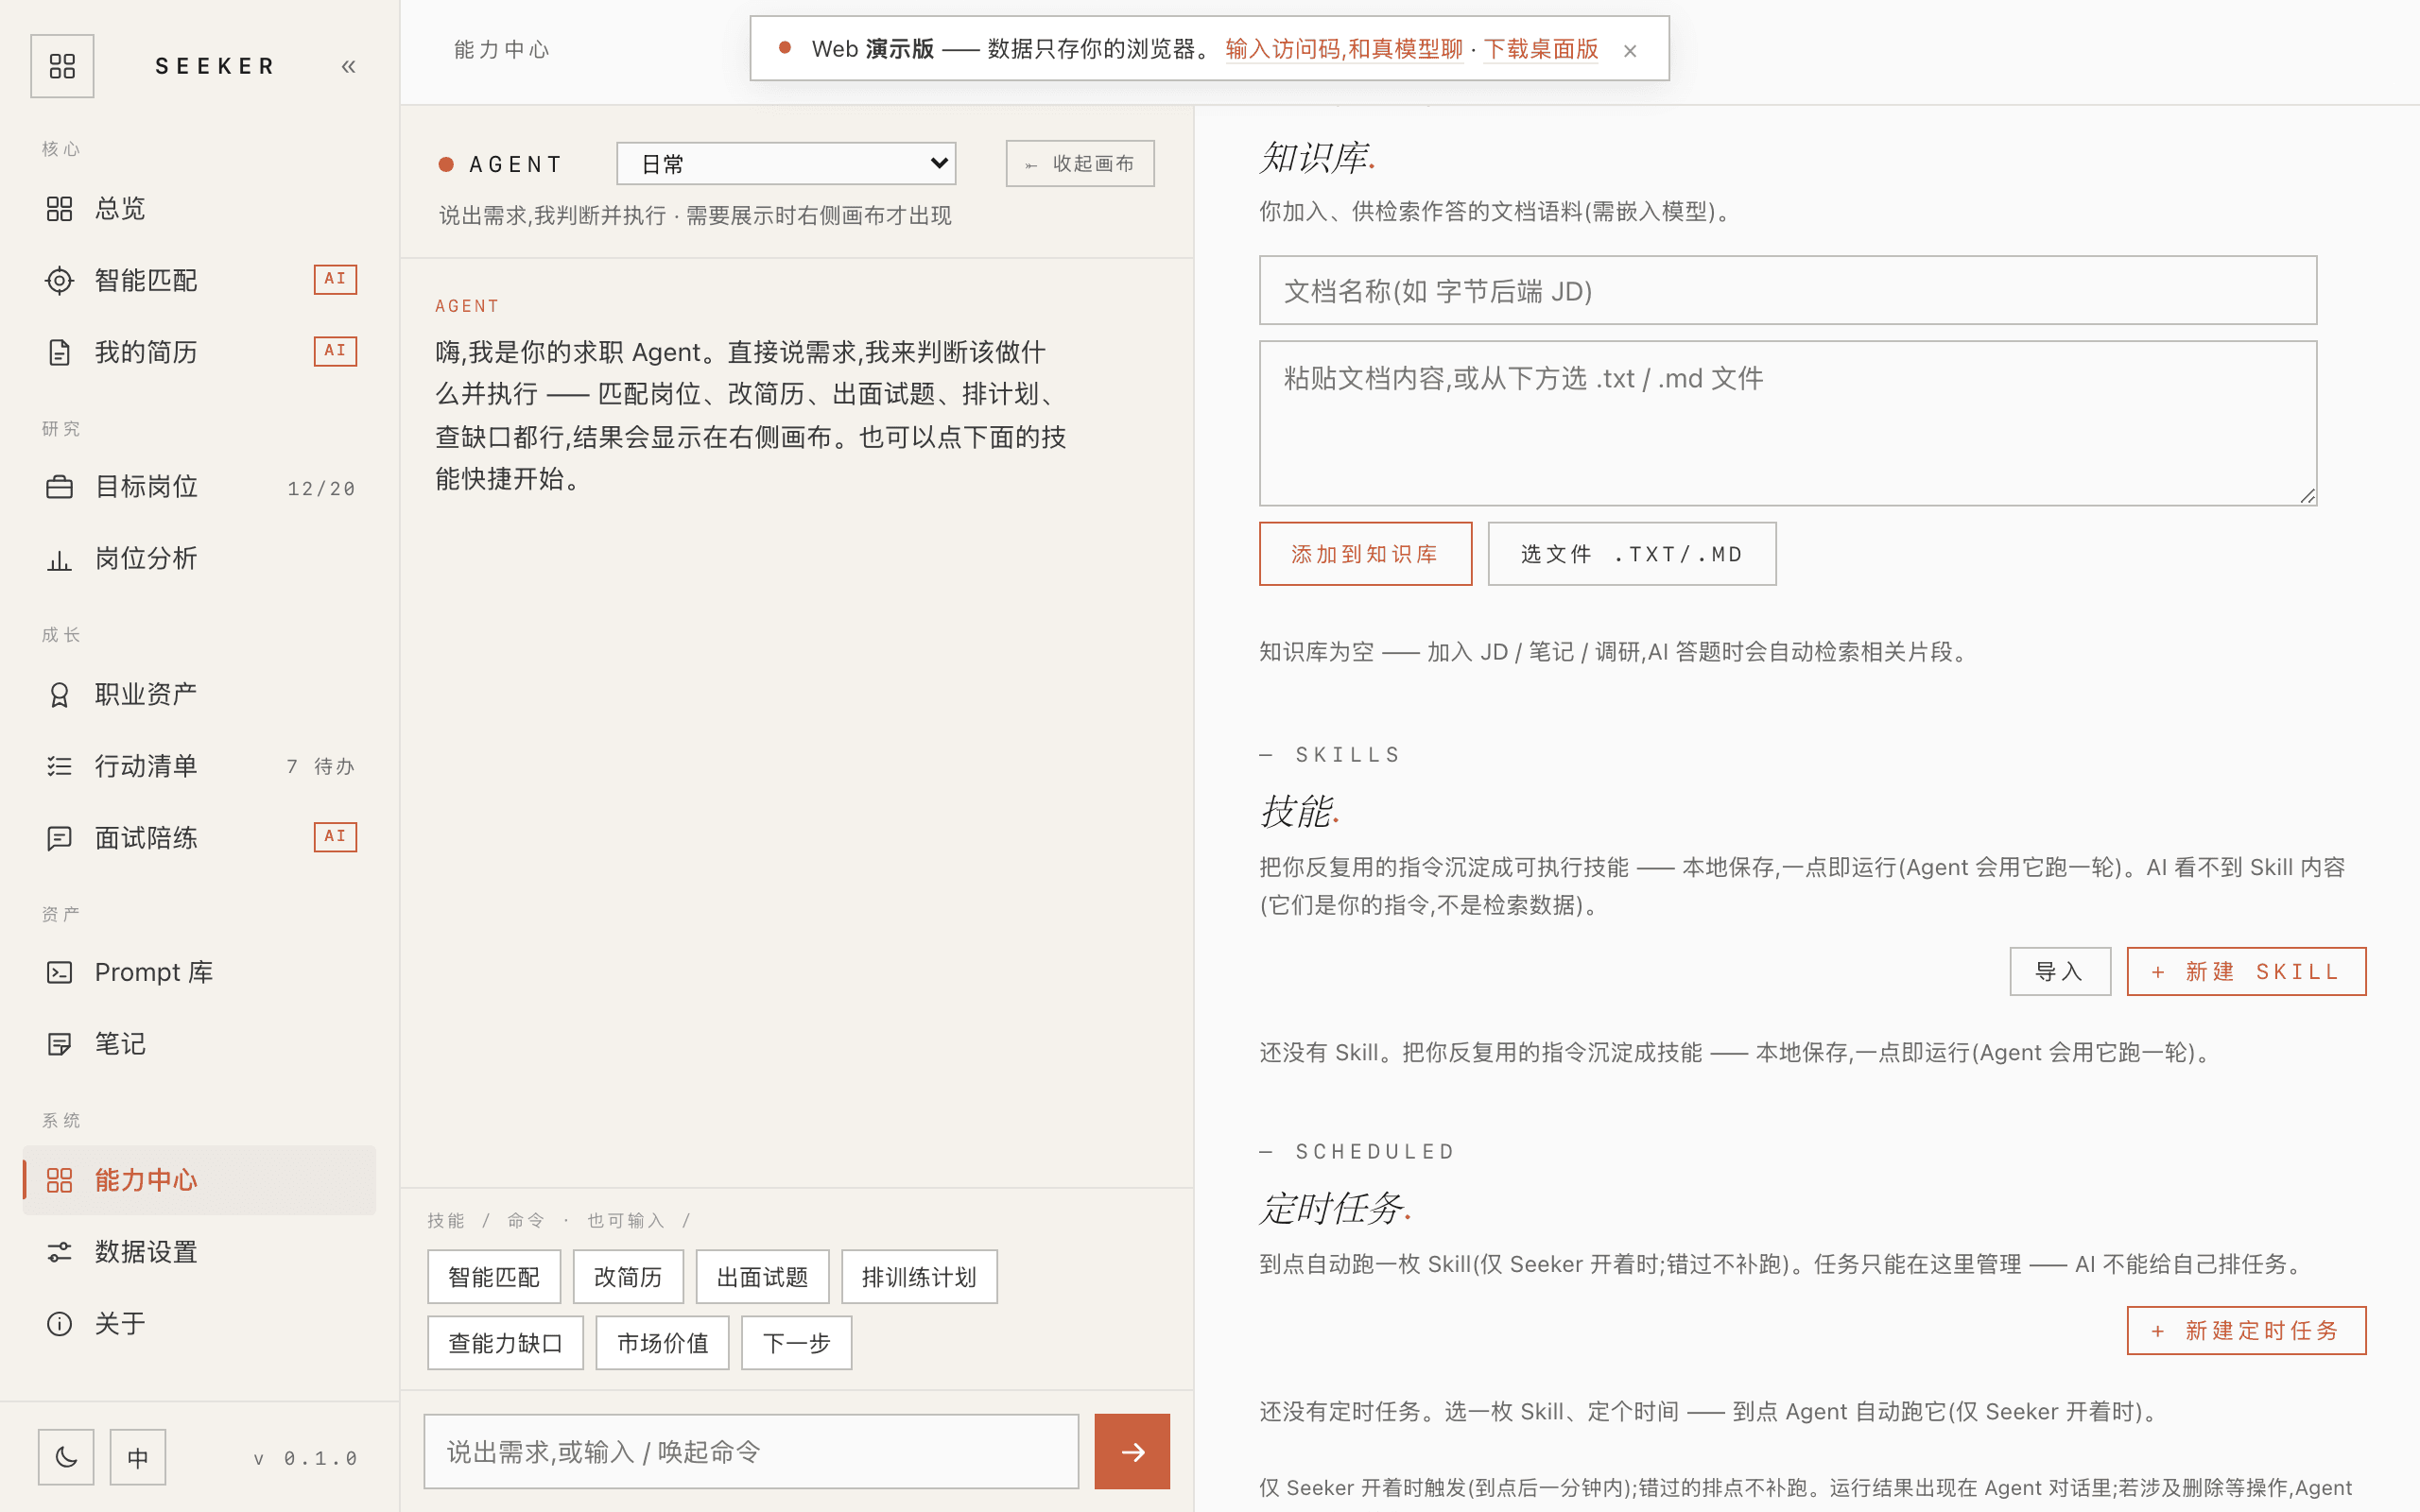Click the Seeker grid logo icon
Viewport: 2420px width, 1512px height.
(62, 66)
